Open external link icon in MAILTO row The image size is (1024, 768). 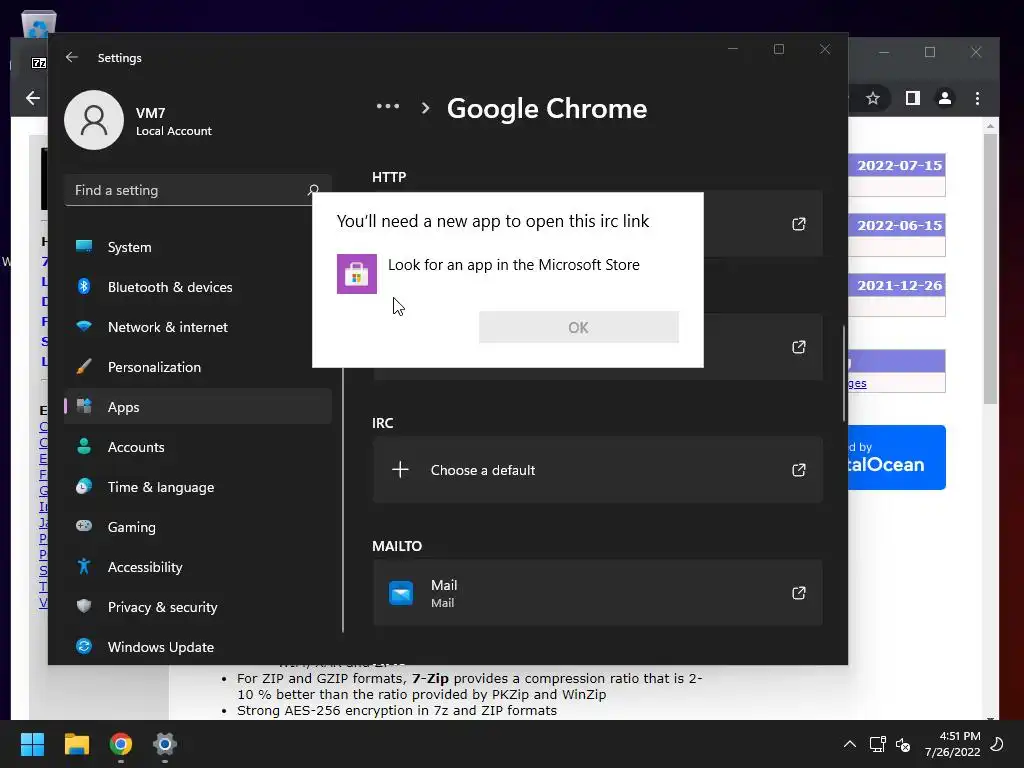tap(799, 592)
